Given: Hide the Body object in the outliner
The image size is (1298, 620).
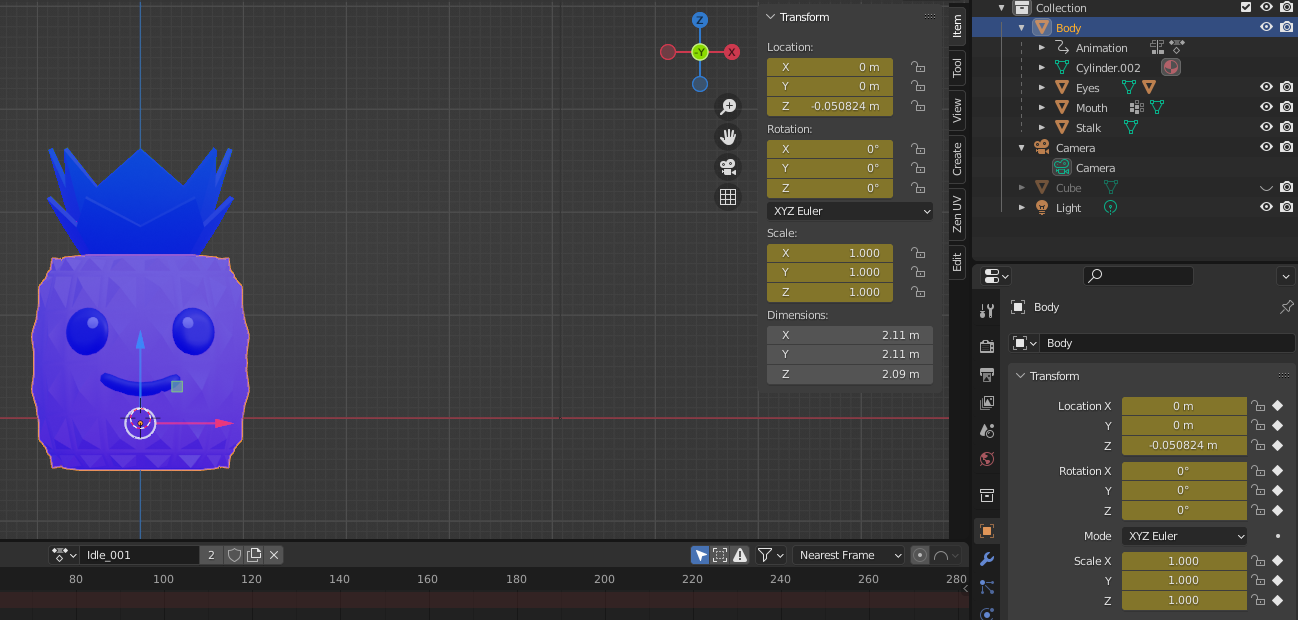Looking at the screenshot, I should (1266, 27).
